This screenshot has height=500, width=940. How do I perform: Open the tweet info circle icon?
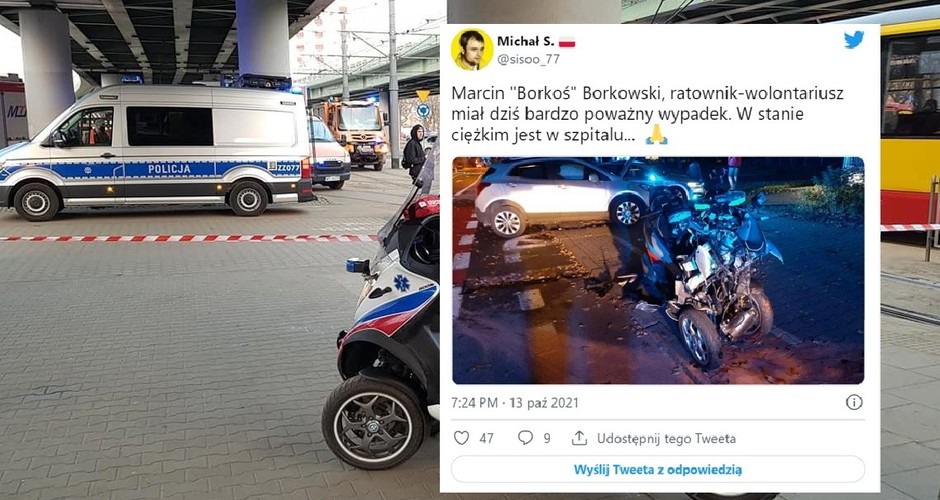coord(854,402)
